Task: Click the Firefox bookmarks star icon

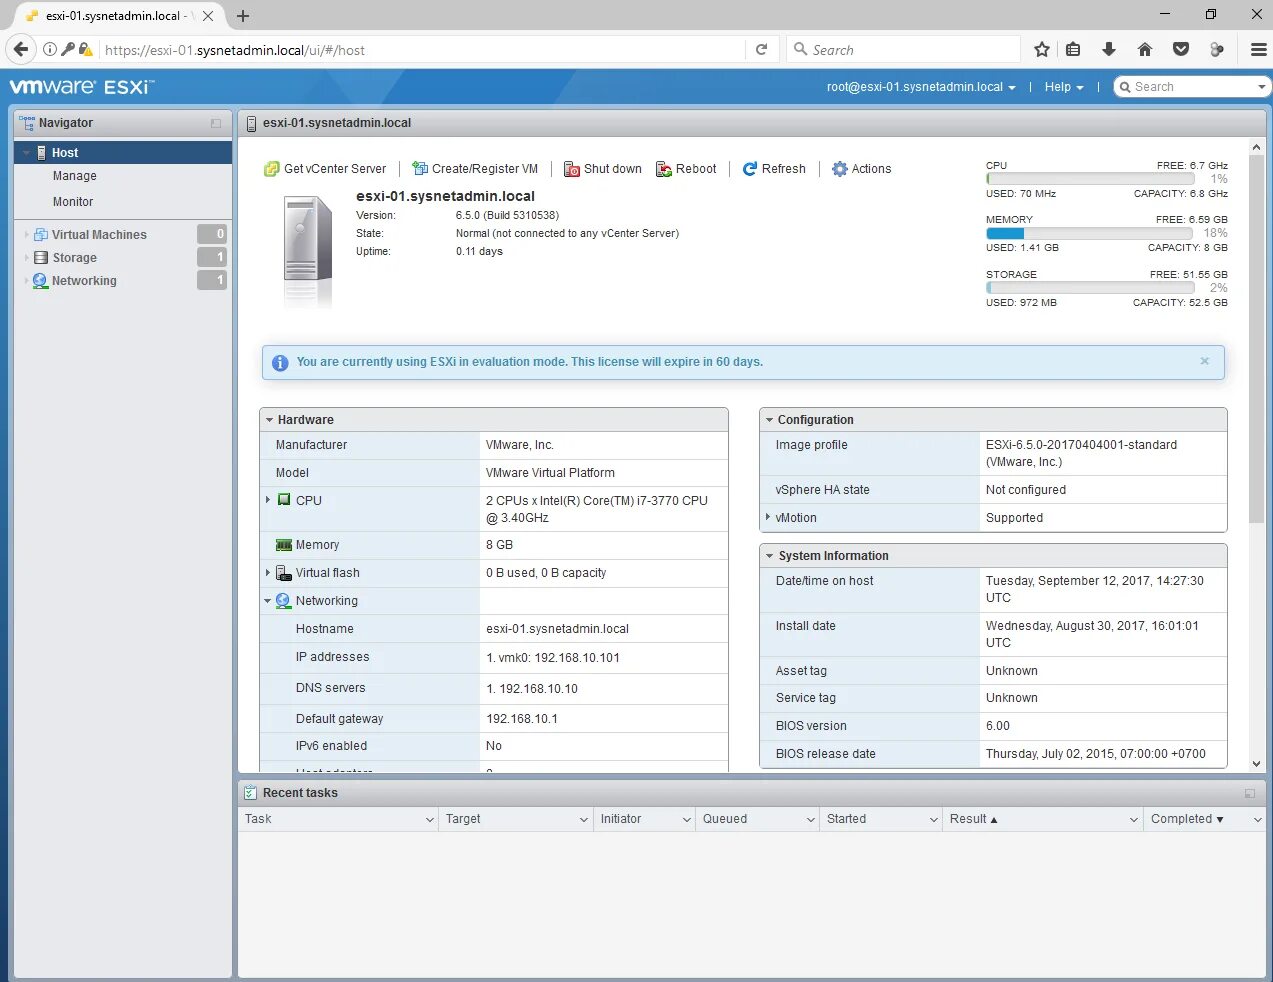Action: pyautogui.click(x=1041, y=49)
